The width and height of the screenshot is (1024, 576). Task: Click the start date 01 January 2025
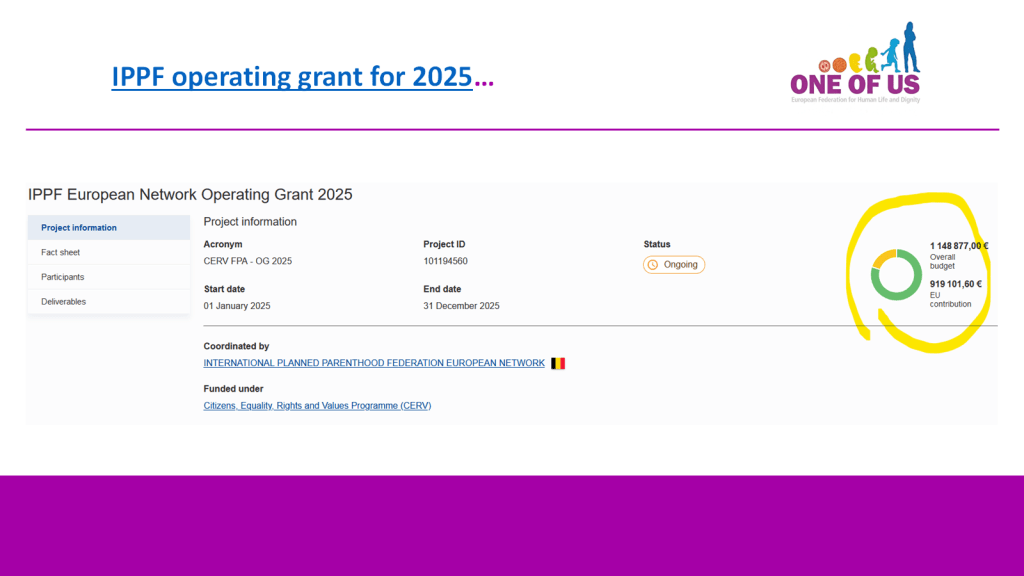pyautogui.click(x=236, y=306)
